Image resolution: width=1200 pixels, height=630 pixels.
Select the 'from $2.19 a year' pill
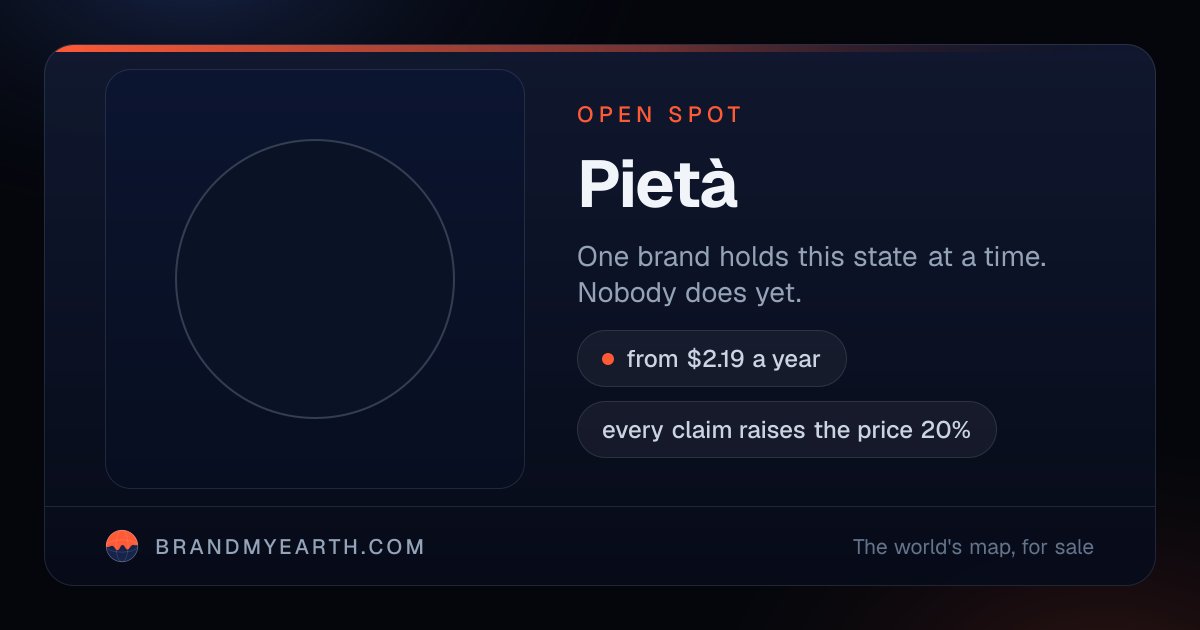(712, 359)
